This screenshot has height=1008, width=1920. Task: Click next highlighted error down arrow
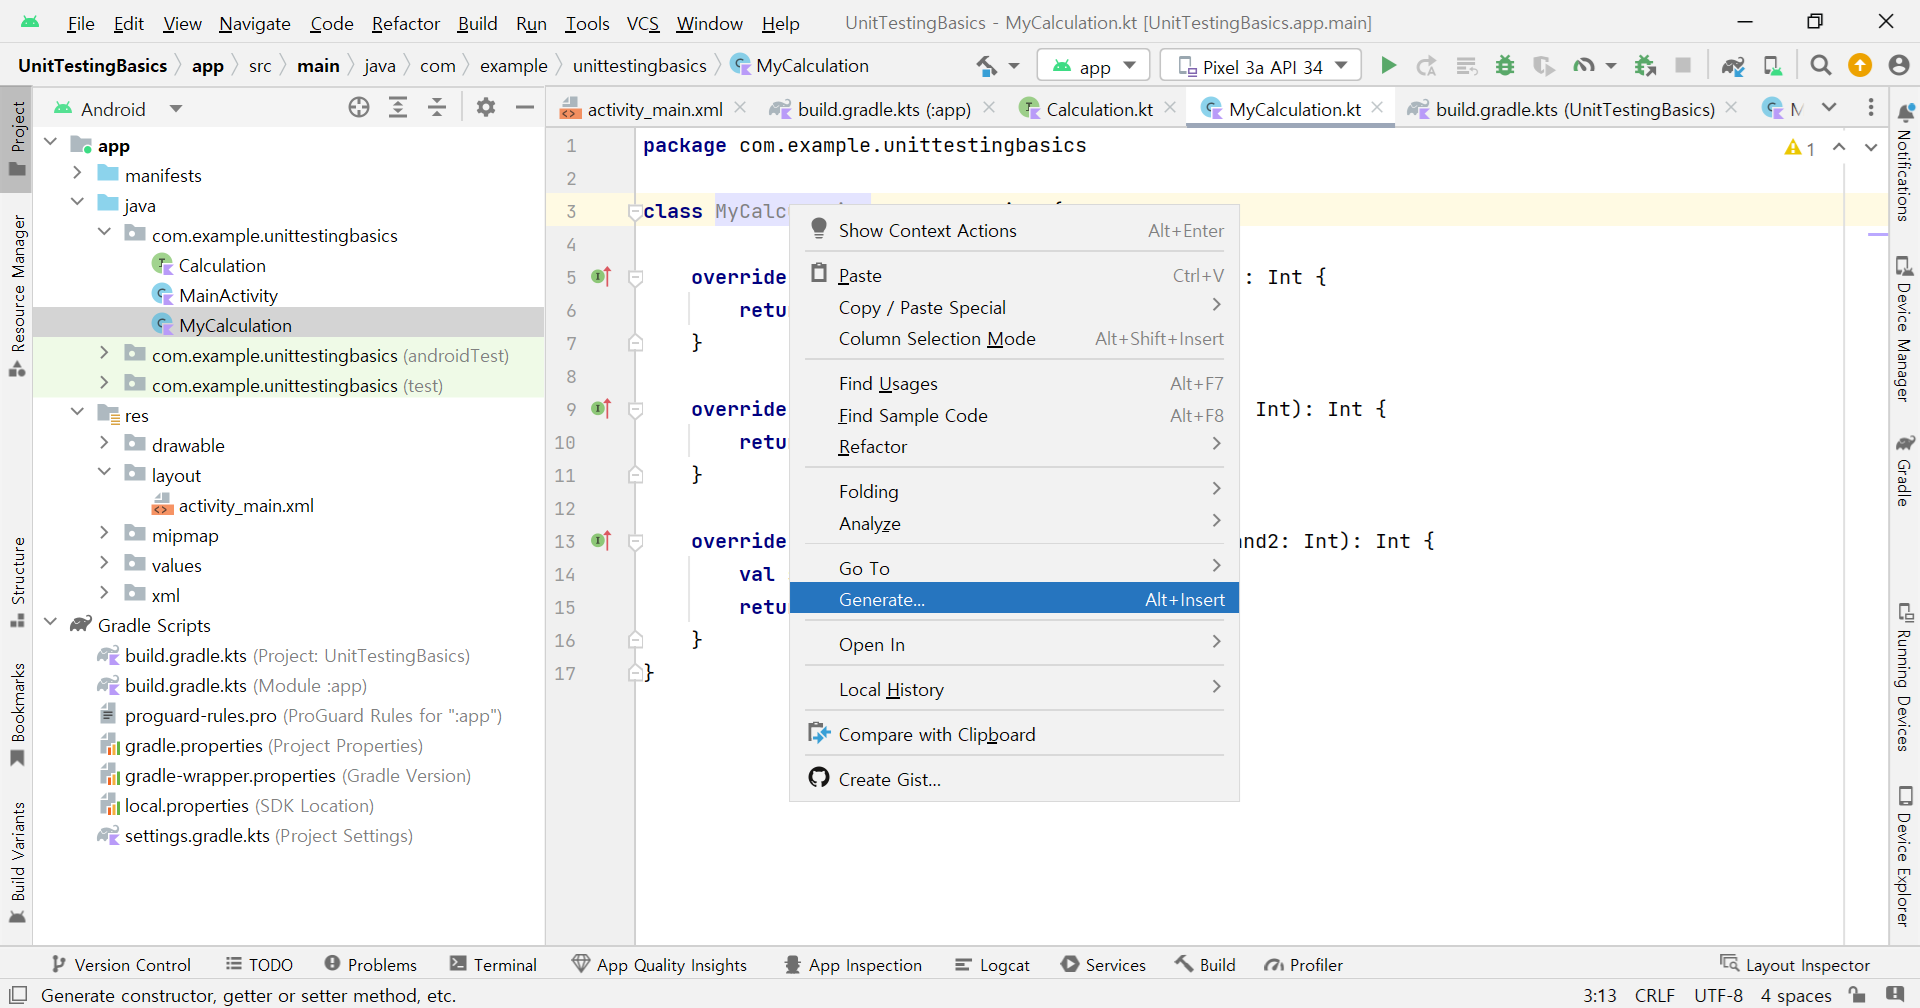[1871, 148]
